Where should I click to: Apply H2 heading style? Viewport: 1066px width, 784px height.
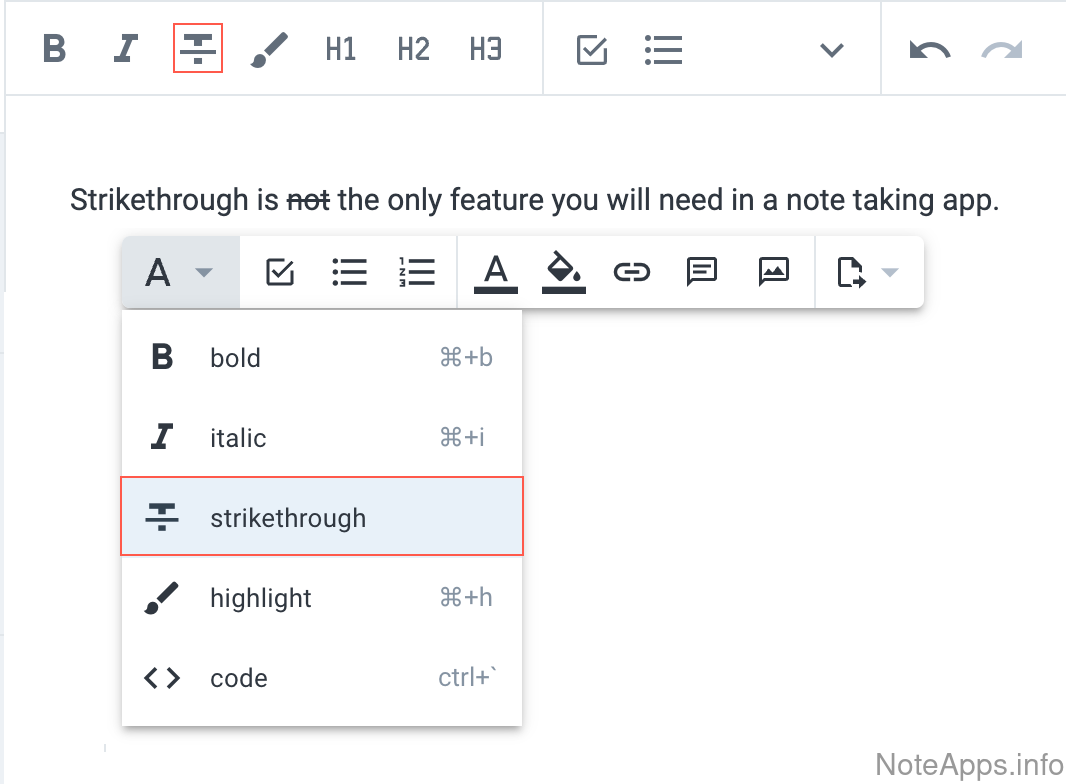(x=413, y=49)
